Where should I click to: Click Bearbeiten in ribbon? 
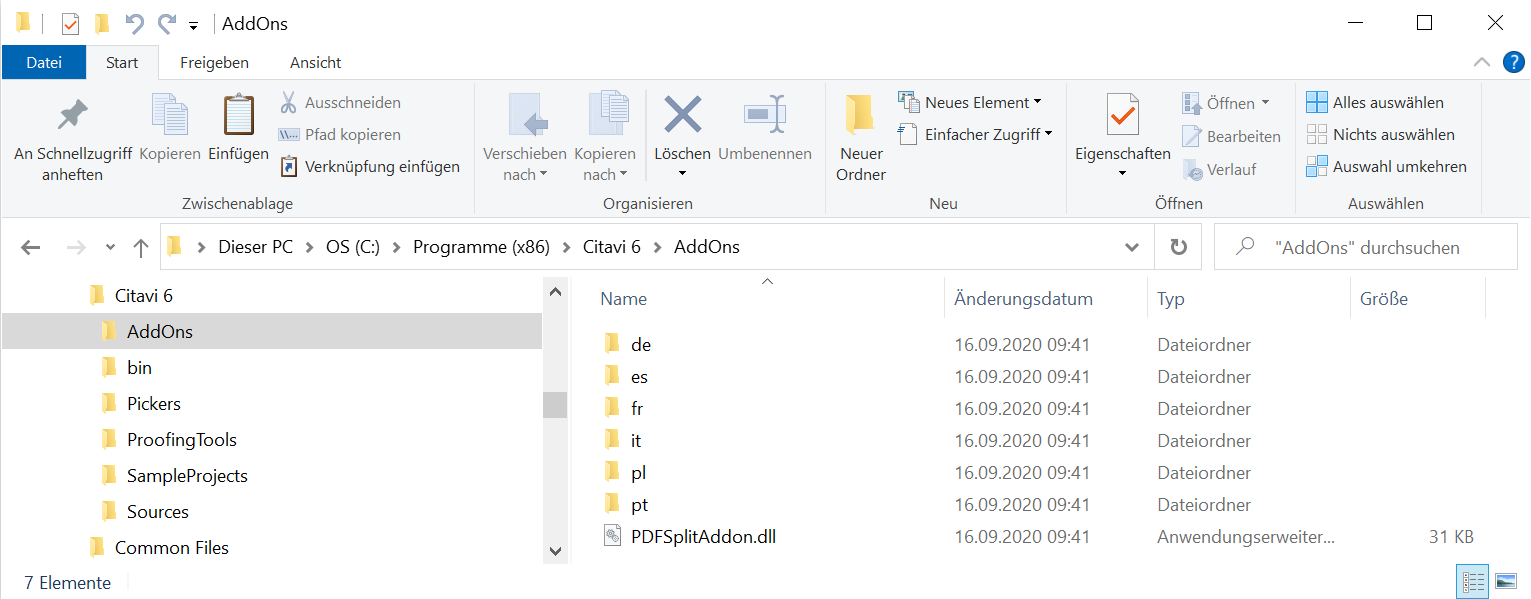[x=1231, y=136]
